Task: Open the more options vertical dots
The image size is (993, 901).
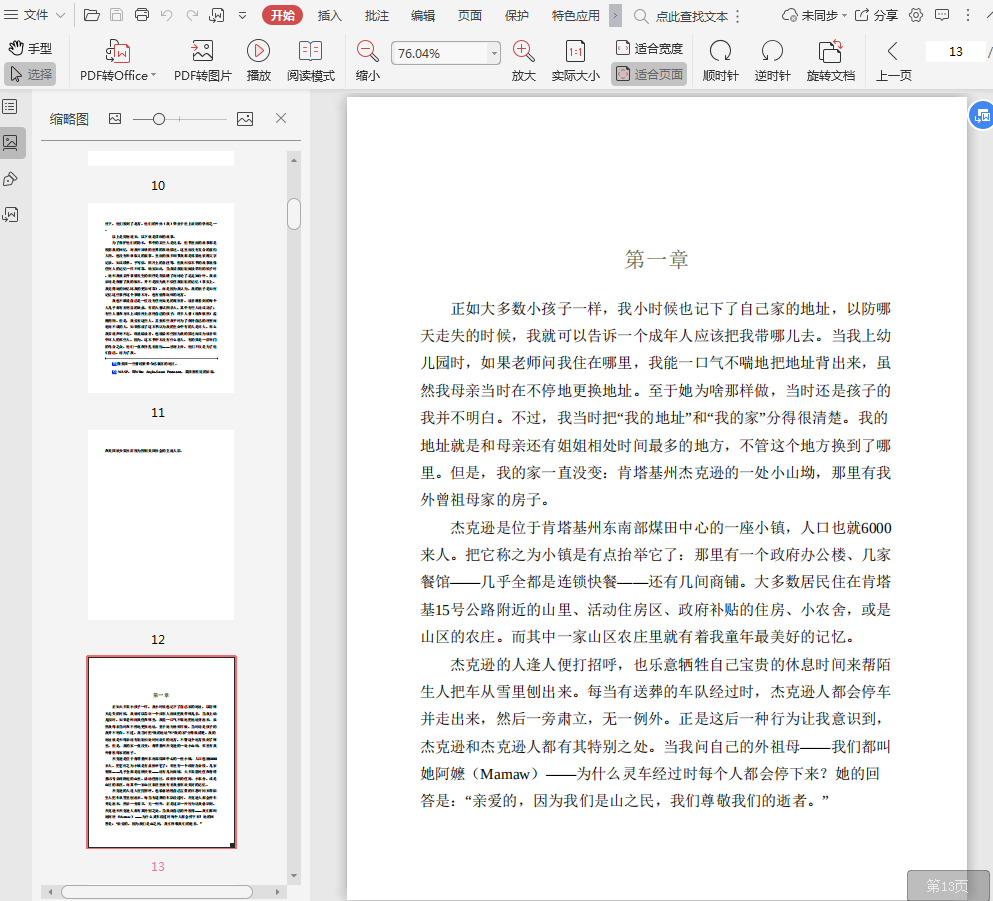Action: point(968,15)
